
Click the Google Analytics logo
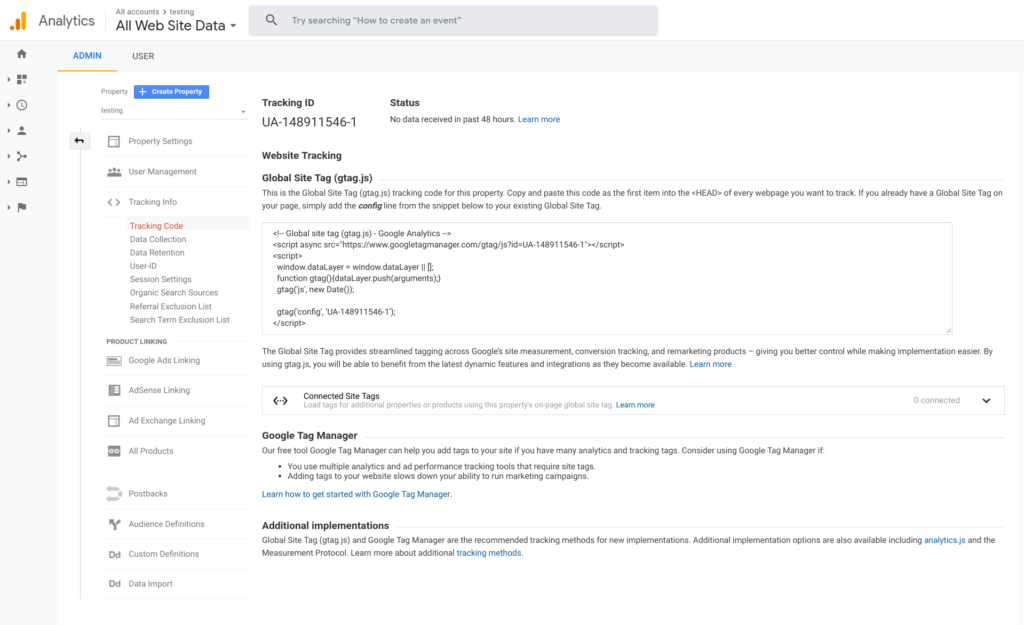point(18,21)
